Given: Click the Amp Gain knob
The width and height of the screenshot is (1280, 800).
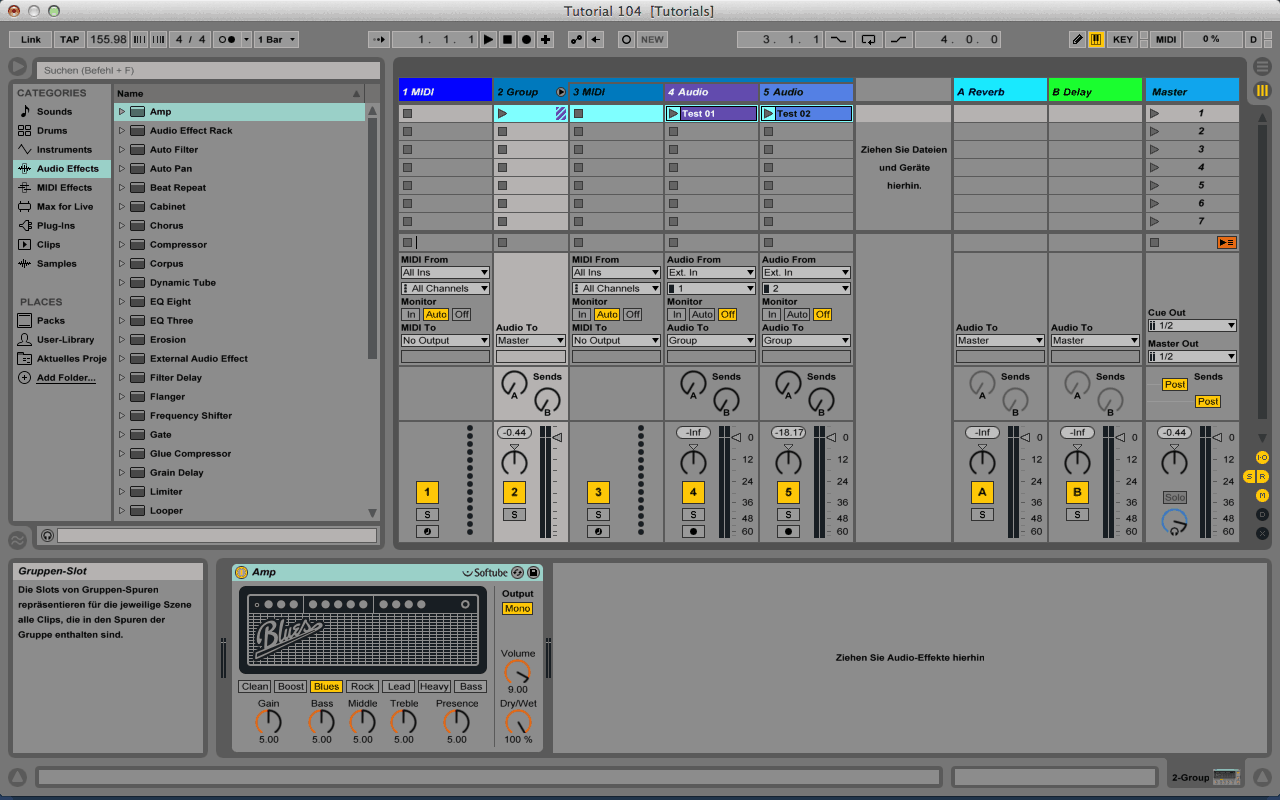Looking at the screenshot, I should [x=269, y=722].
